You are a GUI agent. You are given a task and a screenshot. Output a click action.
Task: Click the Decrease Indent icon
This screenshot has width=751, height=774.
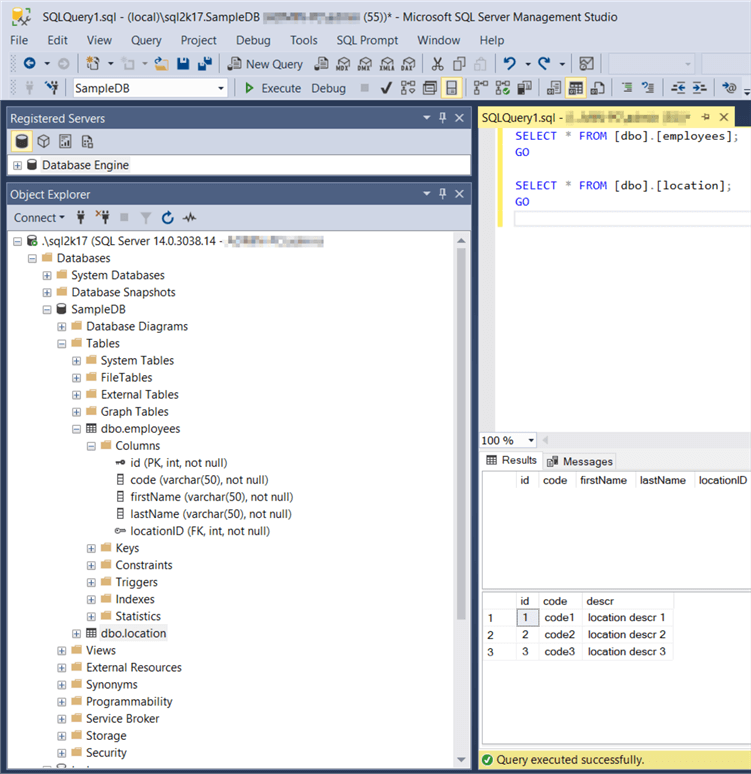click(x=678, y=88)
